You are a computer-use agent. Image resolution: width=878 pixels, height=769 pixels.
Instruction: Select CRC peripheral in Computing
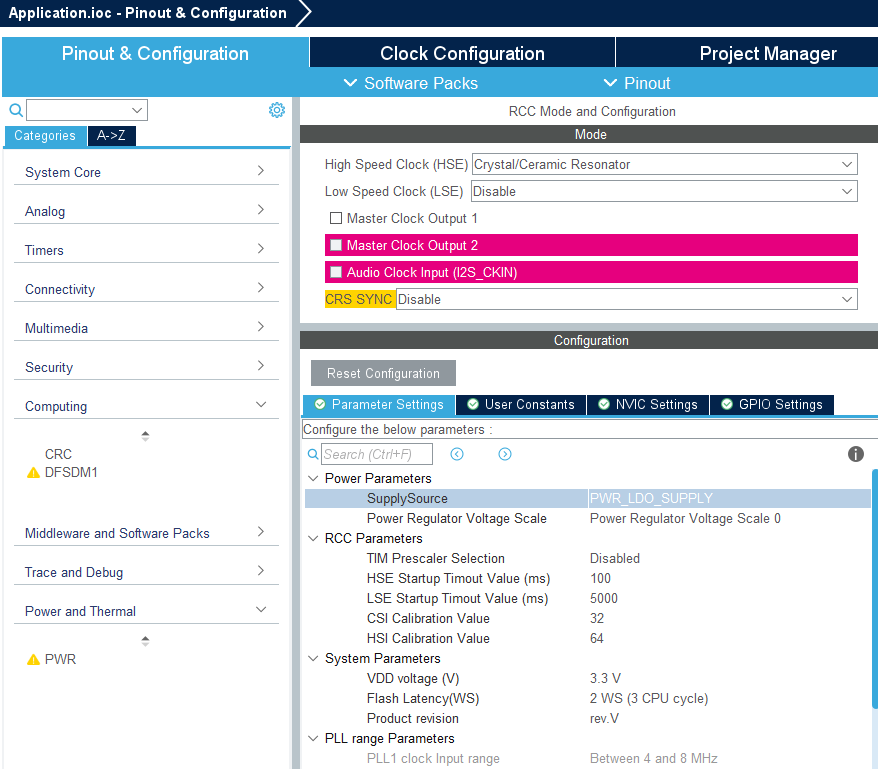(x=58, y=454)
